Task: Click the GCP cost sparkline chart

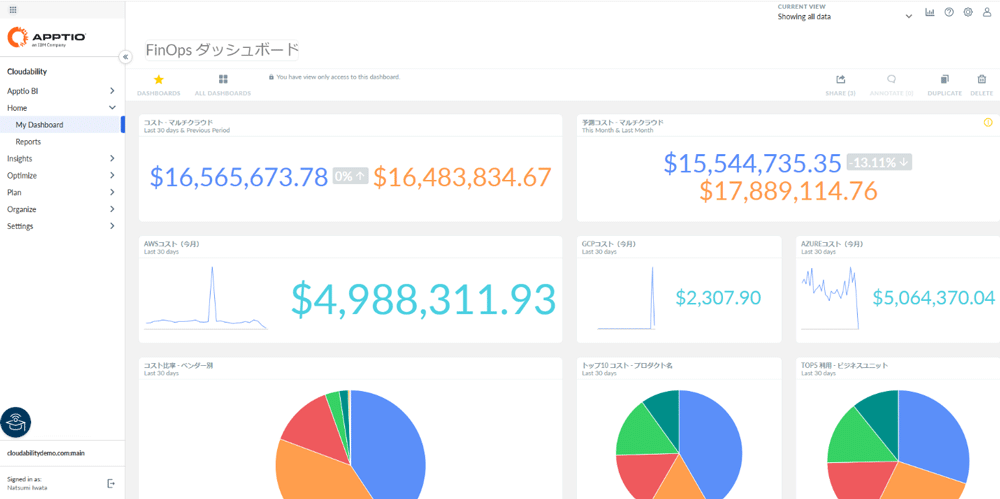Action: pyautogui.click(x=627, y=298)
